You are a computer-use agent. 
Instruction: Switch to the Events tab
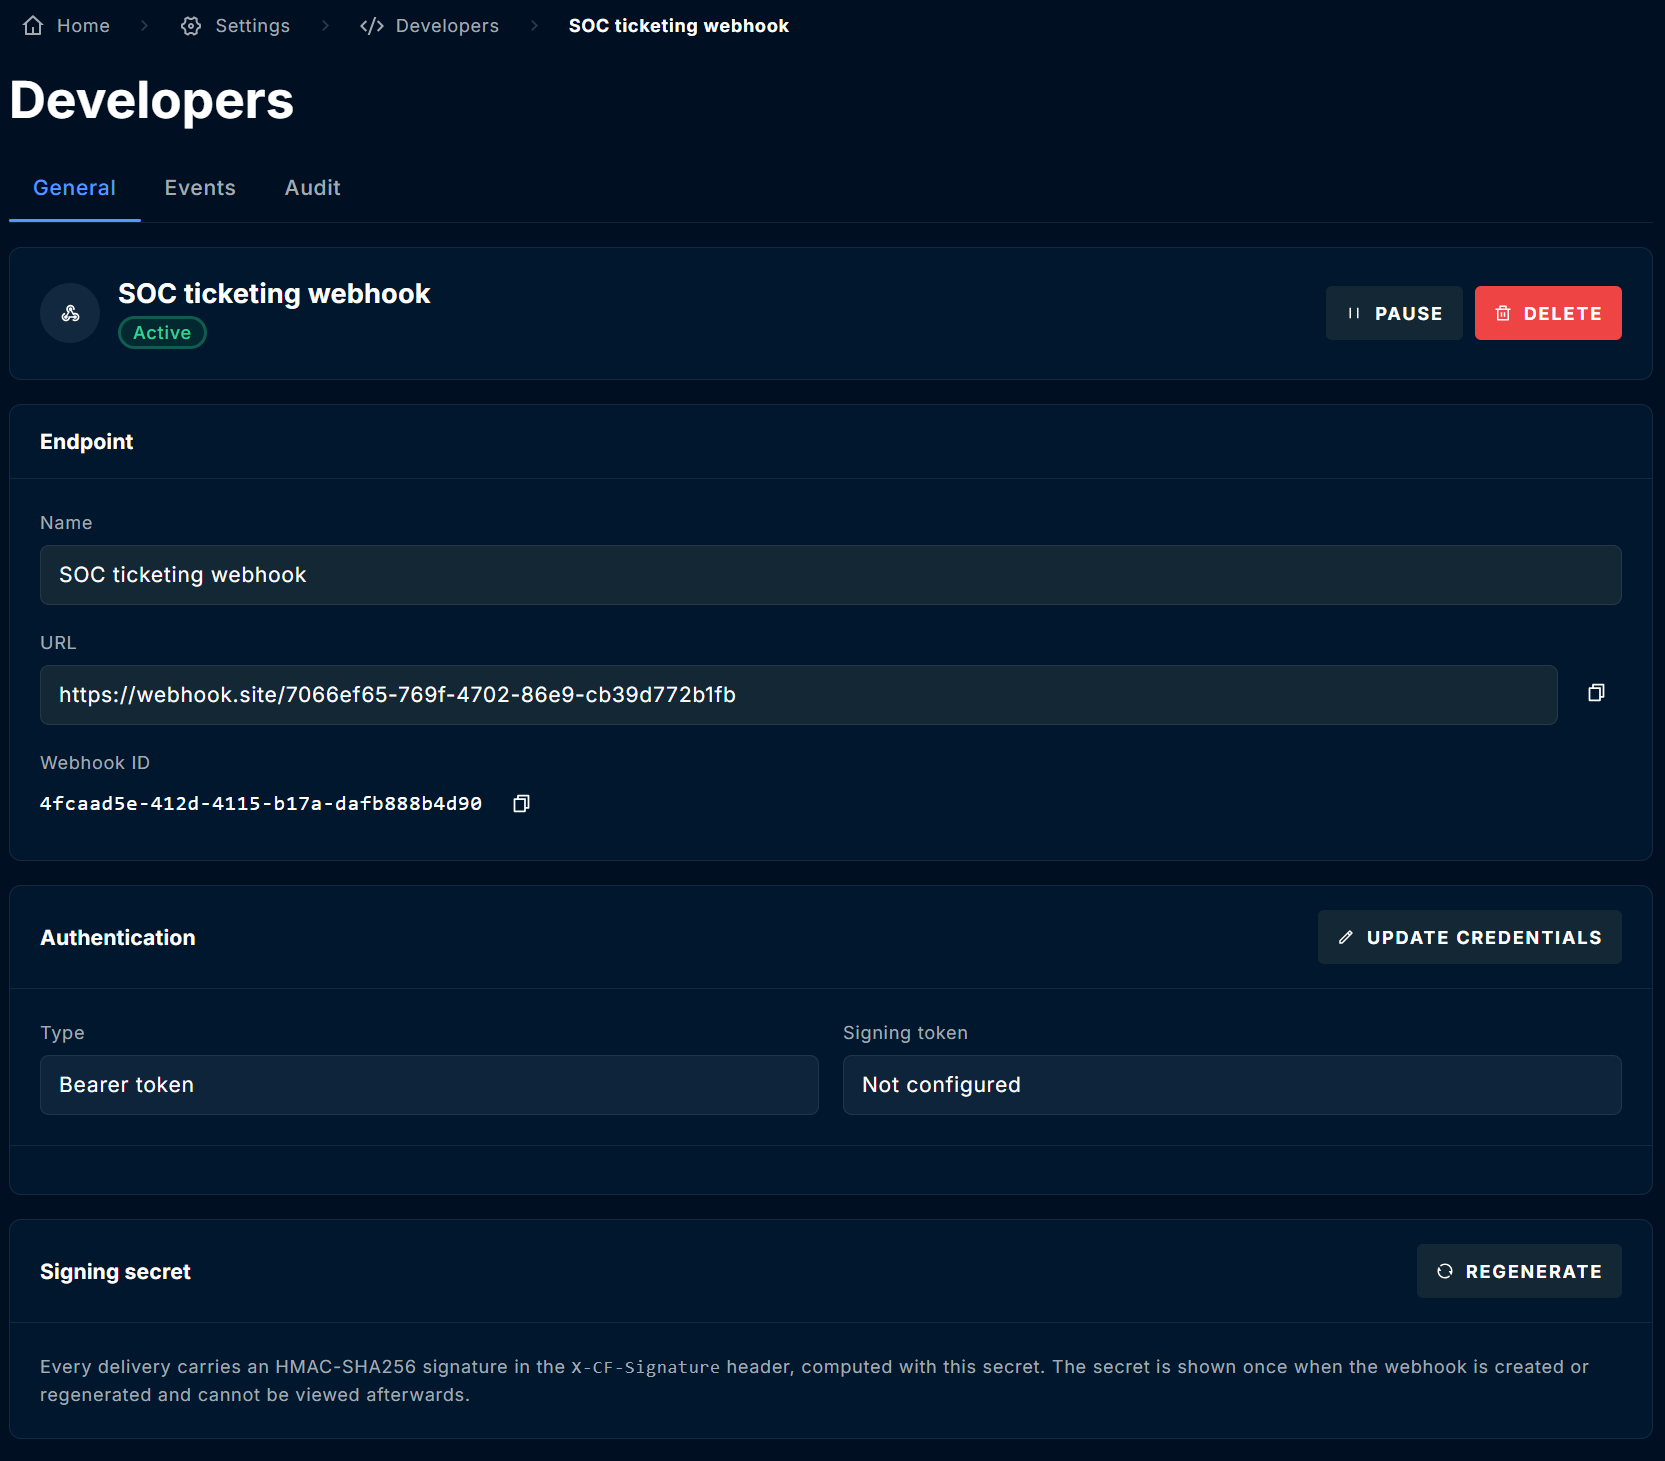pyautogui.click(x=200, y=188)
